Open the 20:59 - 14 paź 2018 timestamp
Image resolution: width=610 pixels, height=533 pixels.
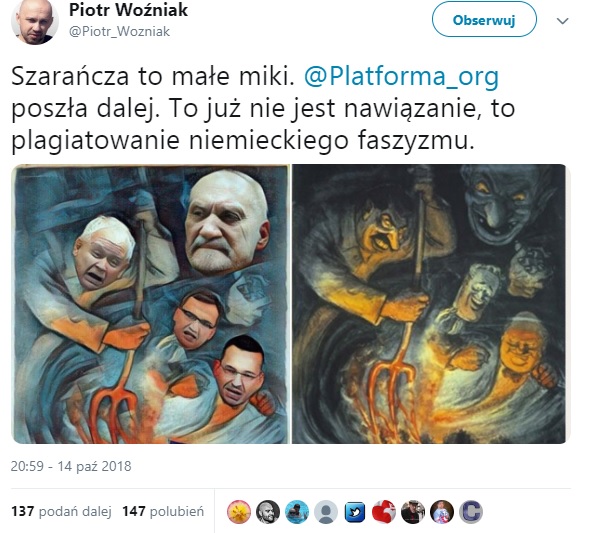pyautogui.click(x=71, y=466)
